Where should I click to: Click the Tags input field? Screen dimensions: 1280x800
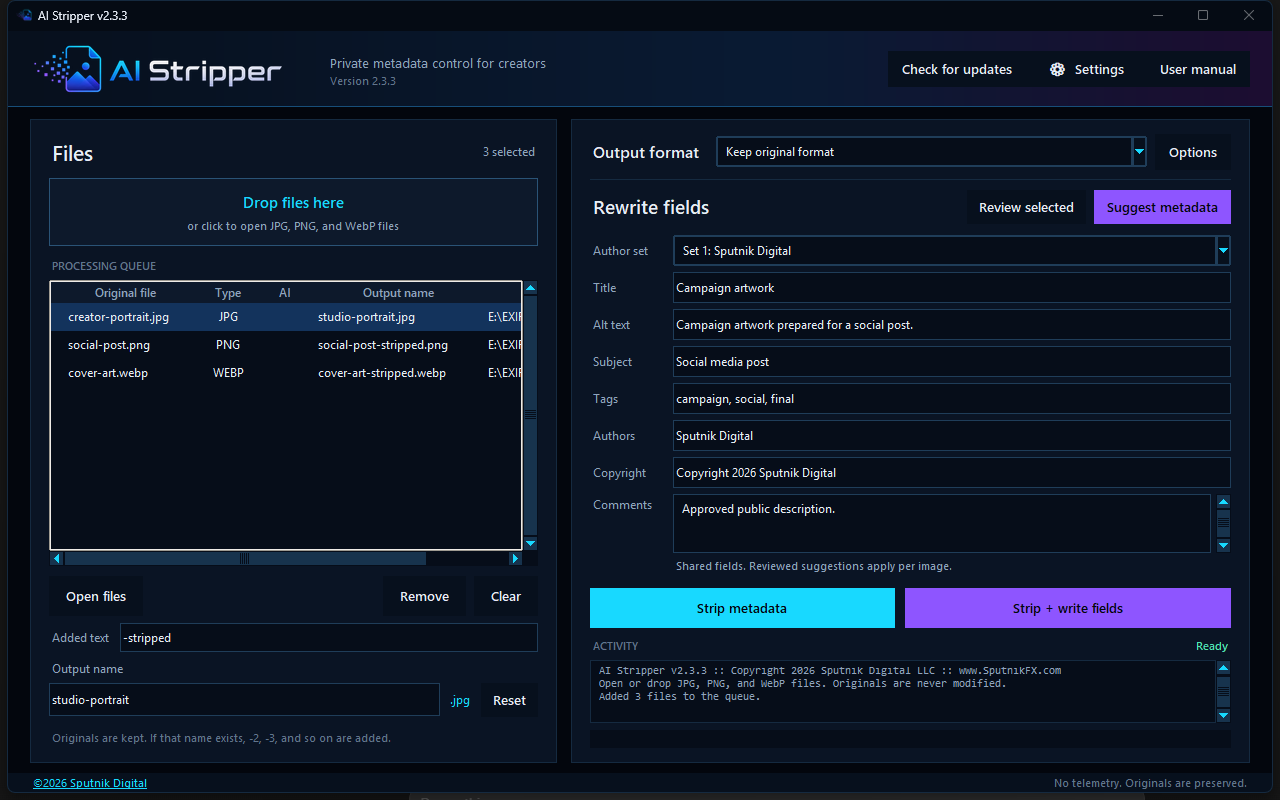[x=952, y=399]
